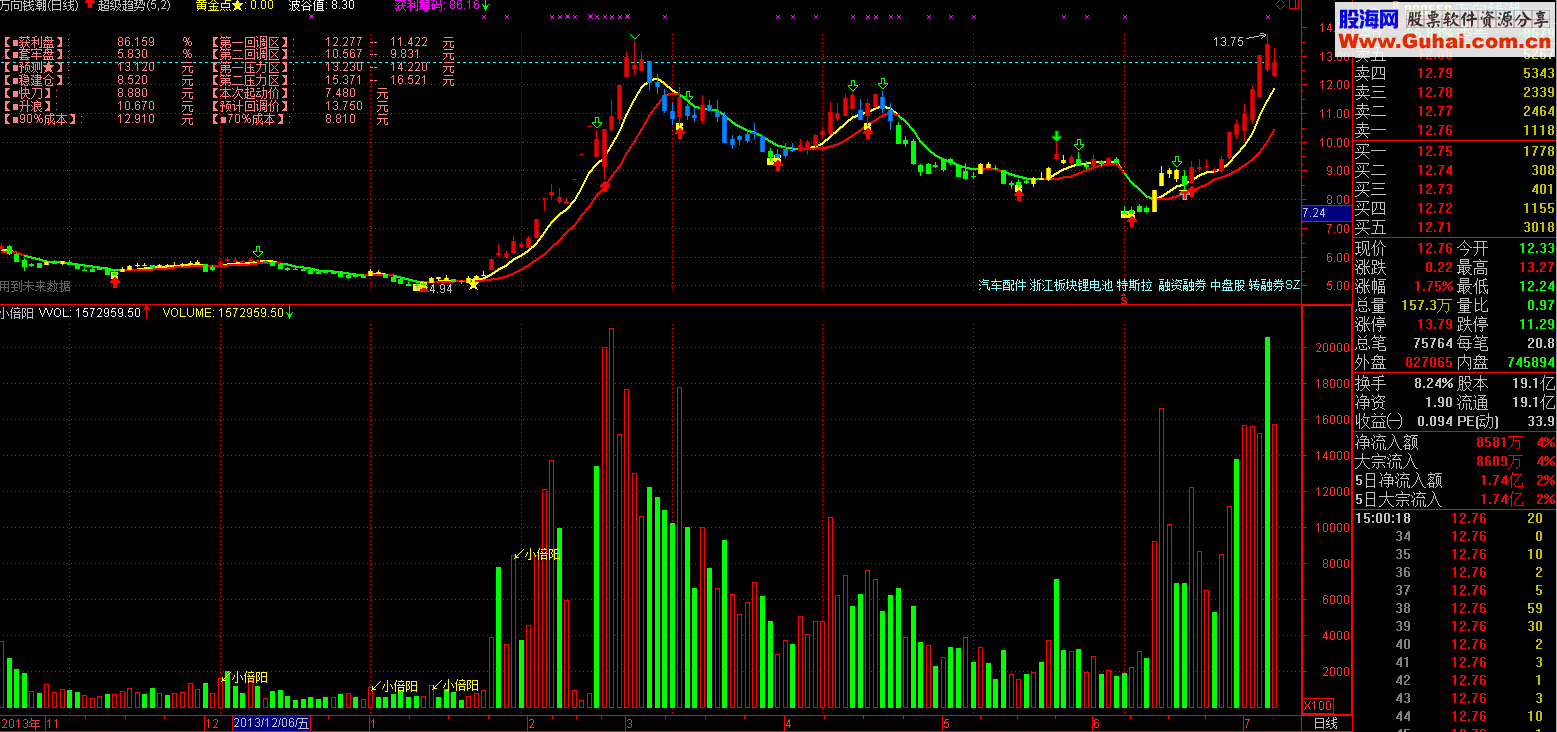The width and height of the screenshot is (1557, 732).
Task: Click the gold star in 黄金点 label
Action: 238,5
